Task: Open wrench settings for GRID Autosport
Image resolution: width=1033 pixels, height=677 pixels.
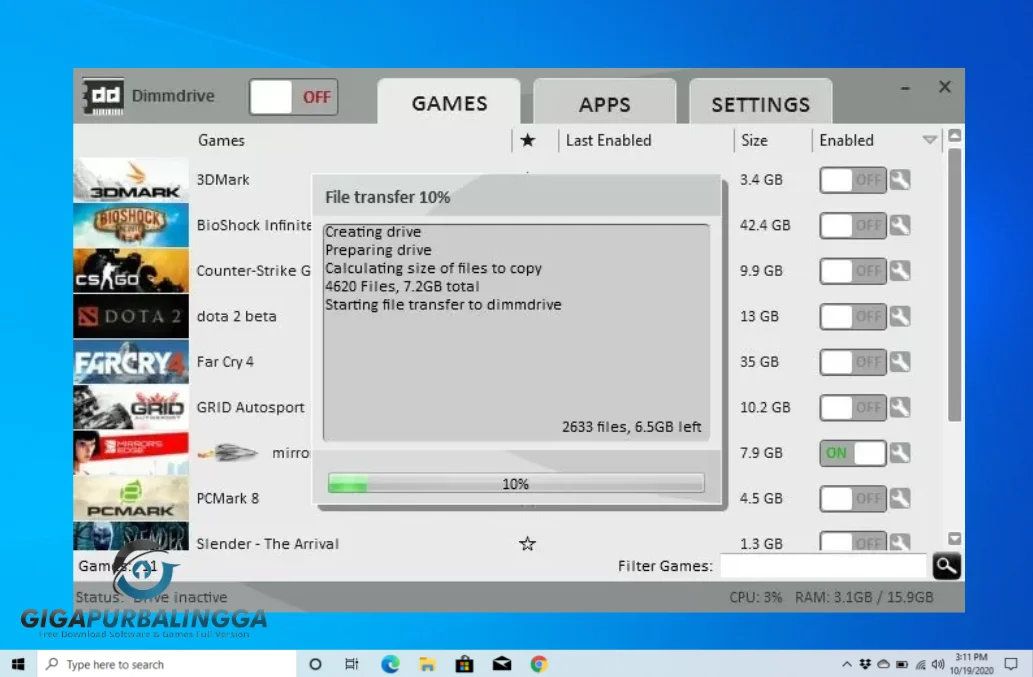Action: click(x=900, y=407)
